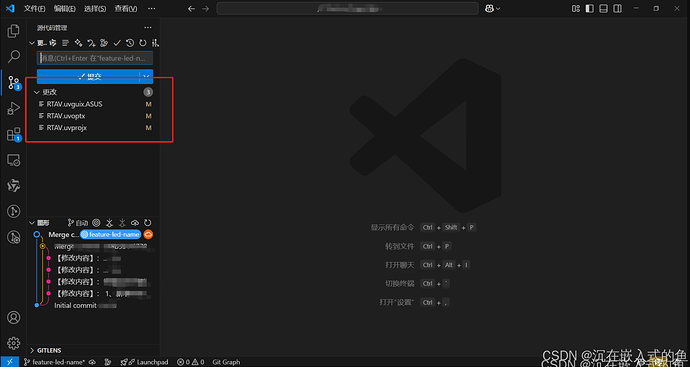Toggle the primary side bar layout icon
Image resolution: width=690 pixels, height=367 pixels.
pos(590,8)
